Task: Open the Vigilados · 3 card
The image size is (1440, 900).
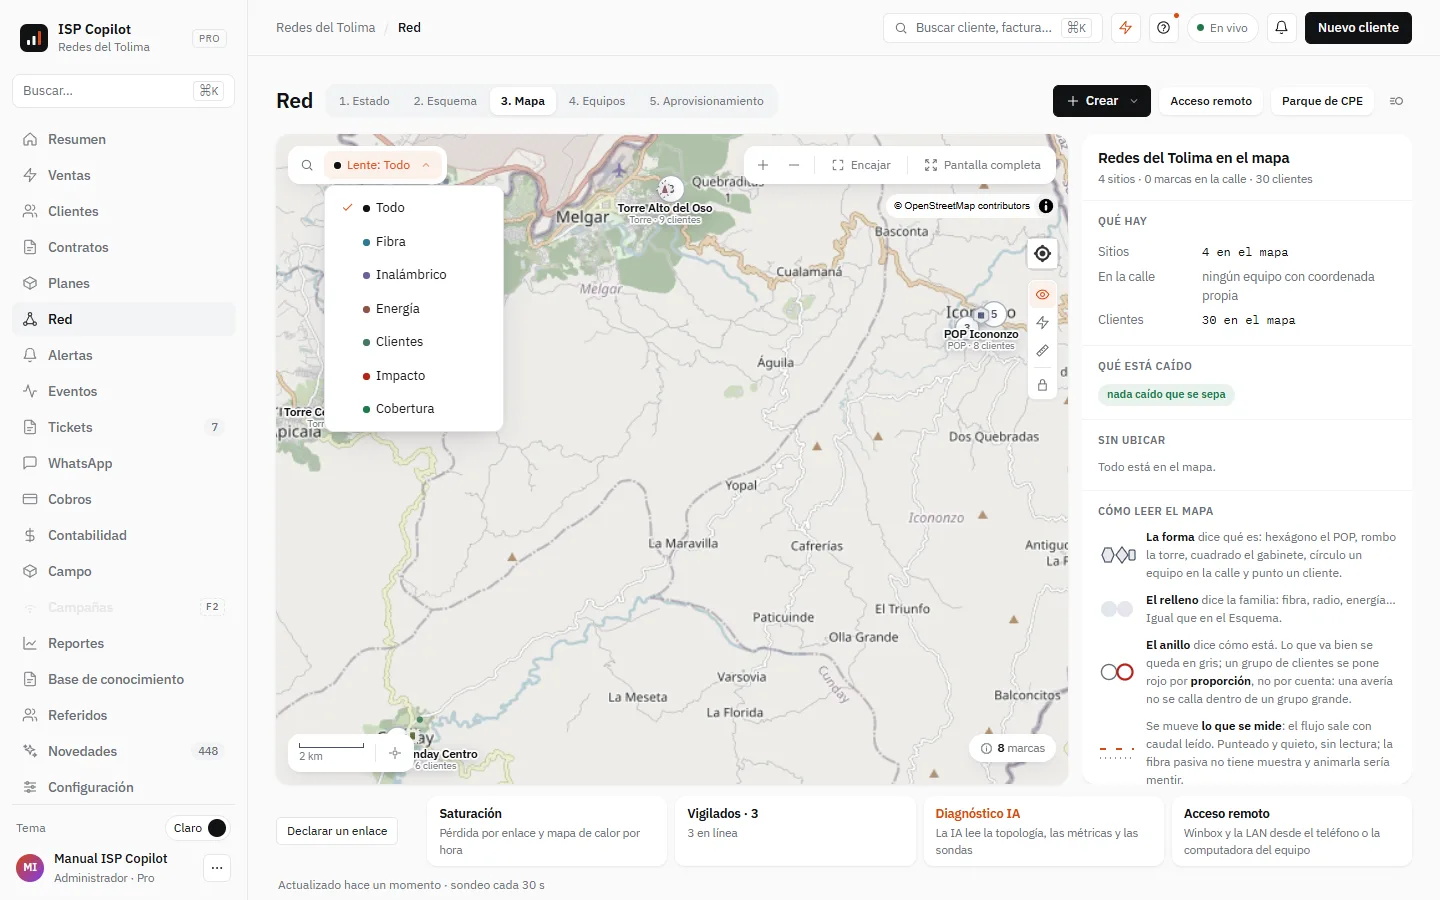Action: (795, 831)
